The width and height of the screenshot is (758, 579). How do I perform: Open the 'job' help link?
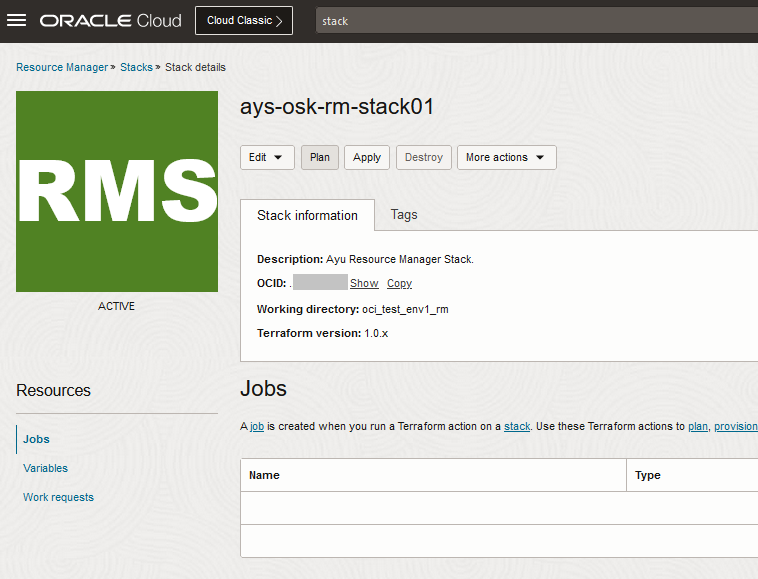click(x=257, y=426)
